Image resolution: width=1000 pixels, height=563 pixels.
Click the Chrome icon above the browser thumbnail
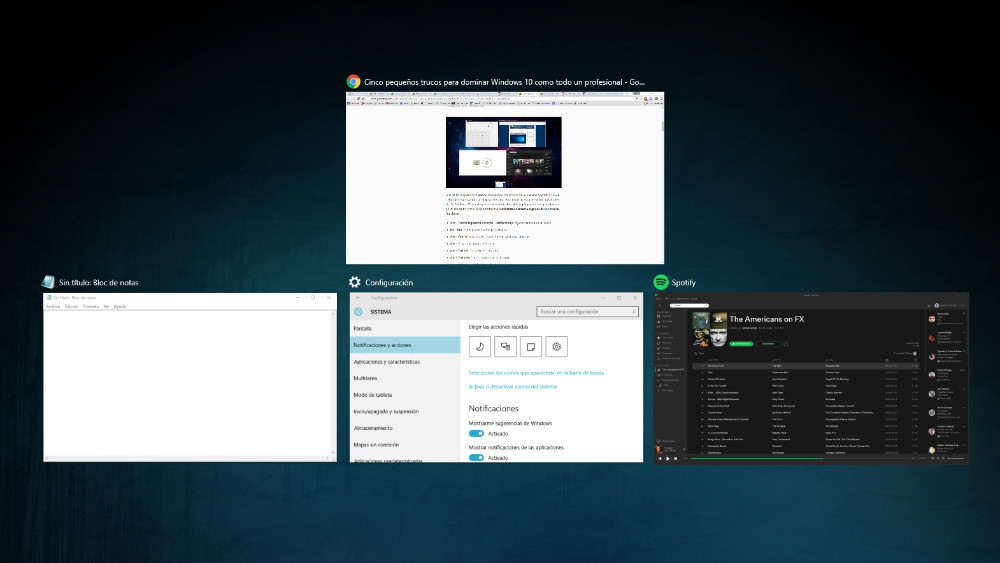click(353, 82)
